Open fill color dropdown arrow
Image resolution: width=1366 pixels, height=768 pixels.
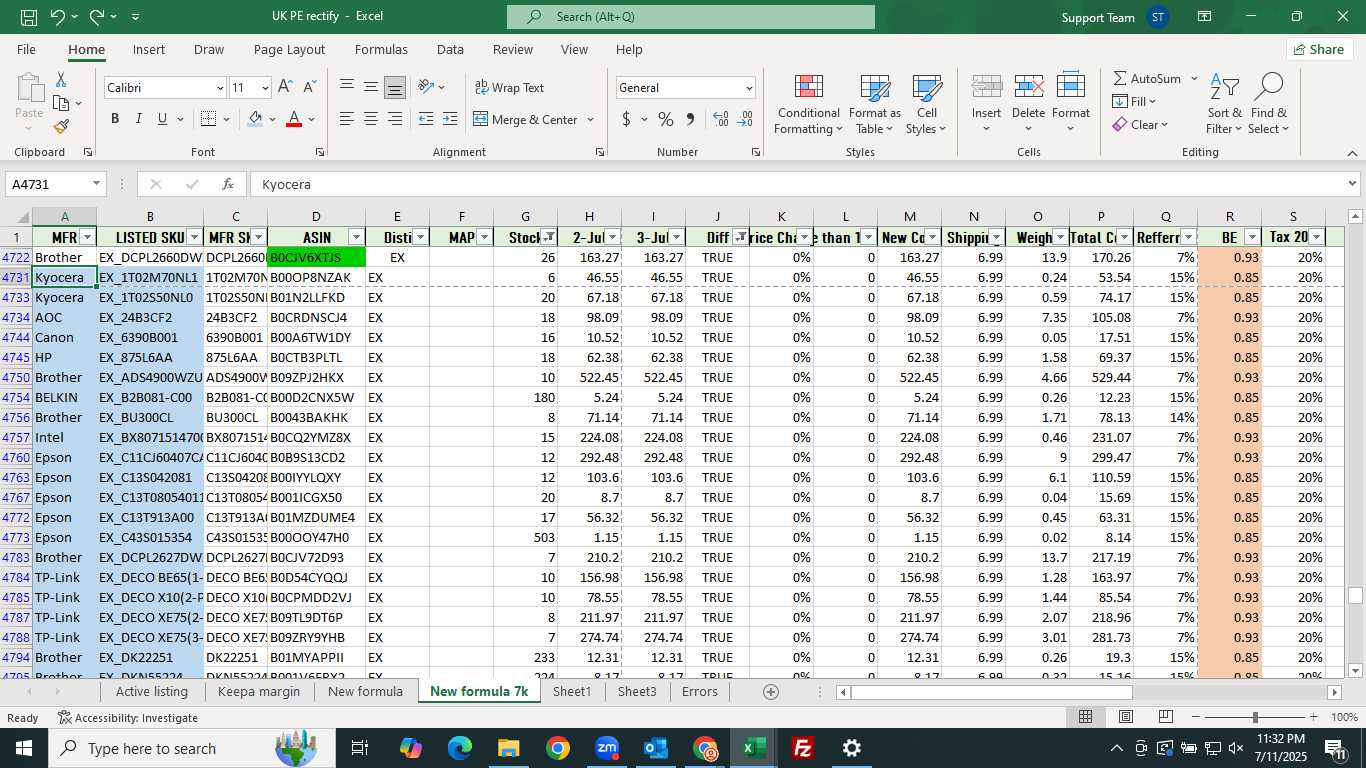[x=273, y=119]
